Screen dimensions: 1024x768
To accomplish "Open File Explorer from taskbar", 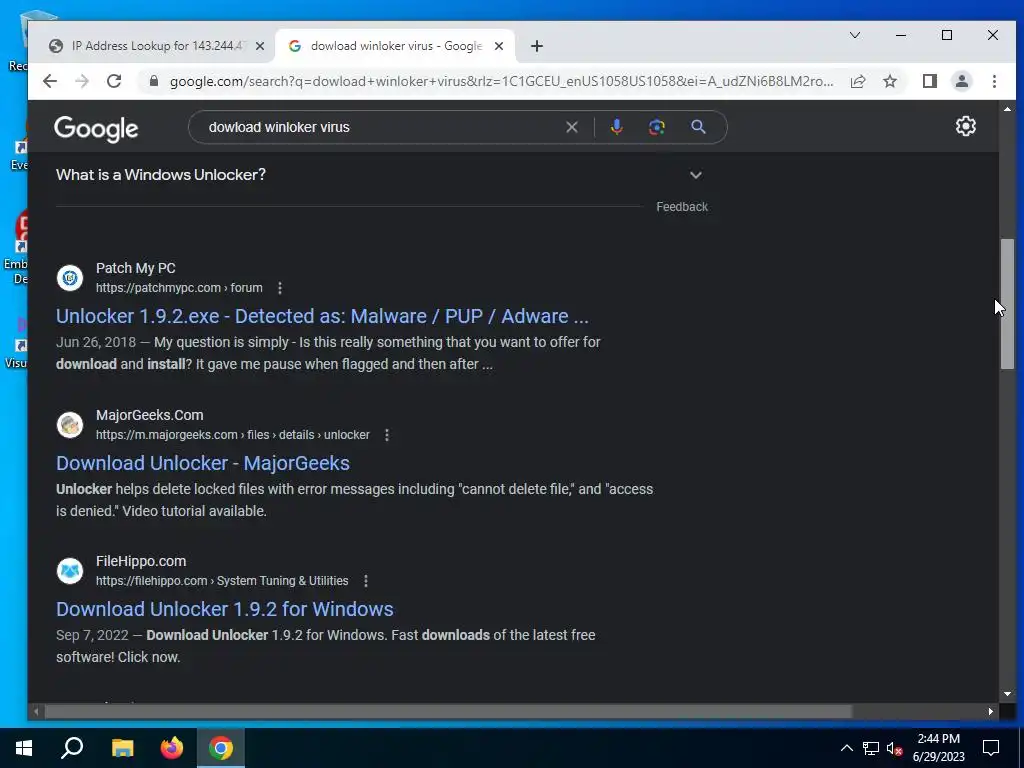I will click(122, 748).
